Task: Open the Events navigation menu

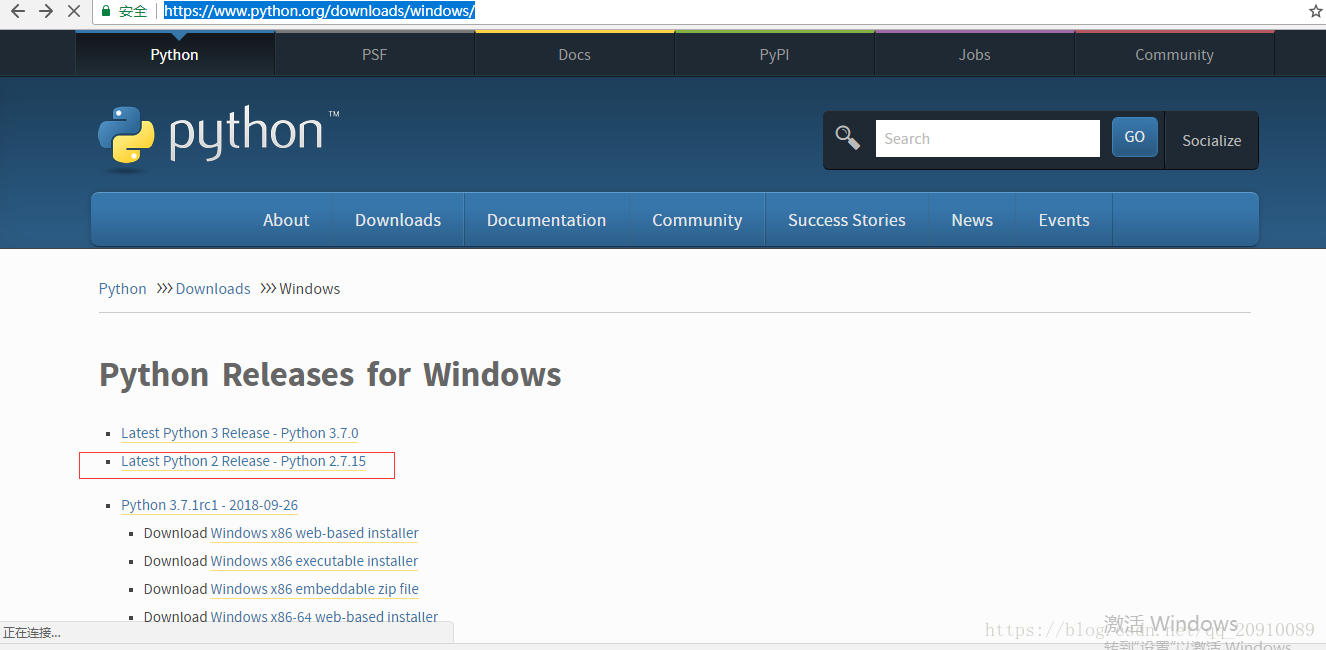Action: coord(1064,220)
